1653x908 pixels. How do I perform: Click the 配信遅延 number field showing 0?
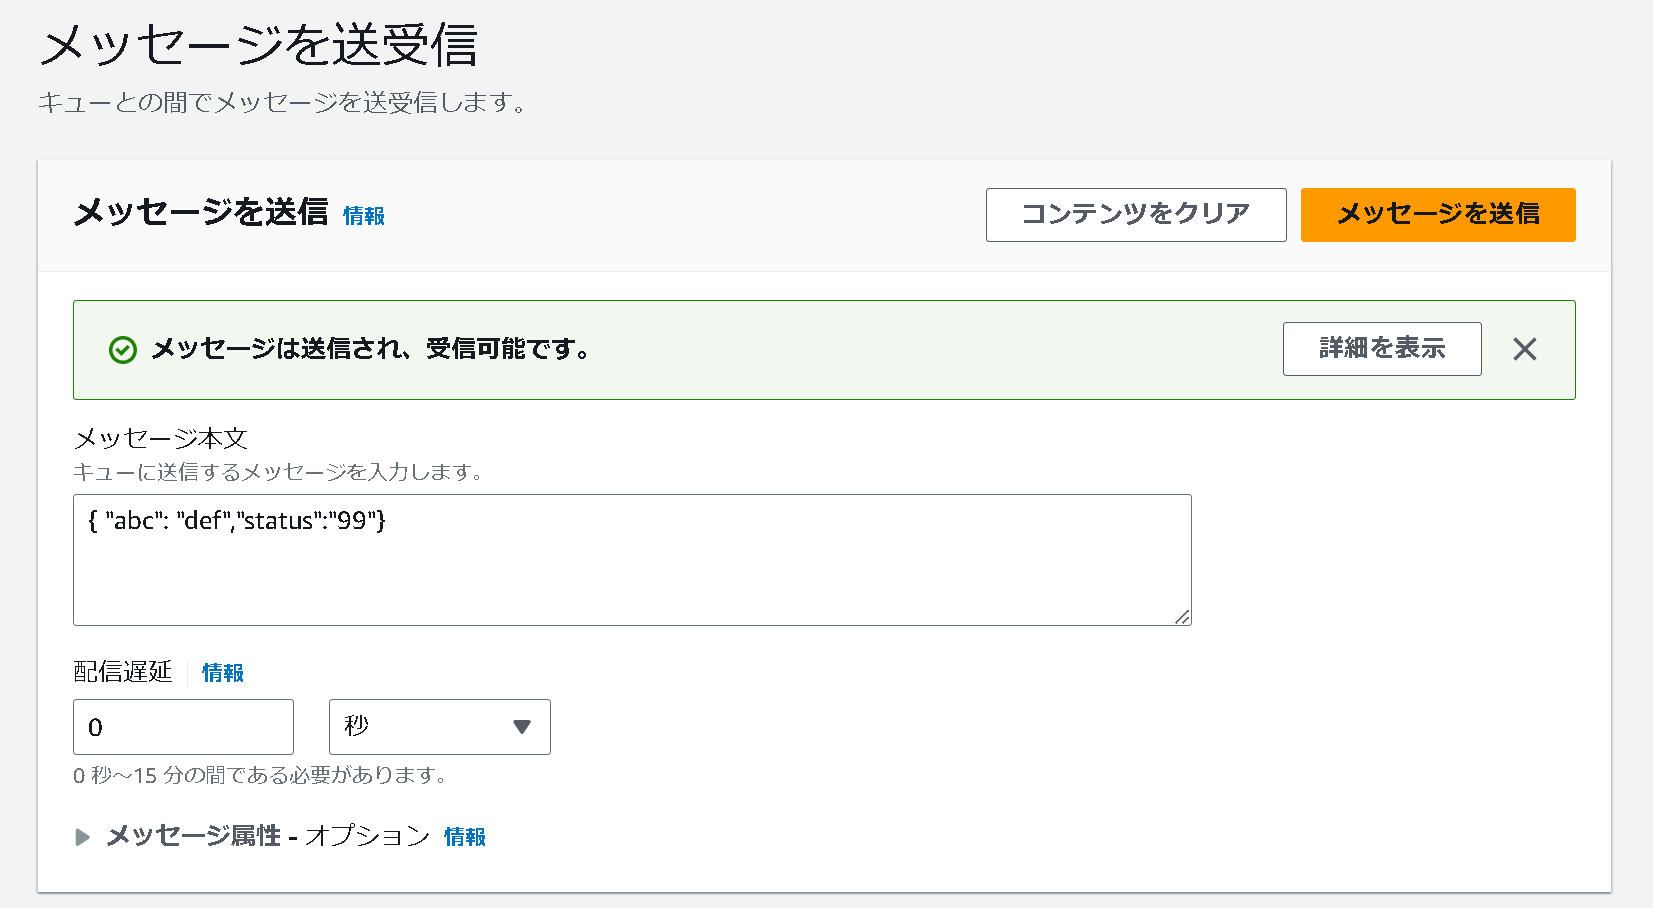coord(183,727)
